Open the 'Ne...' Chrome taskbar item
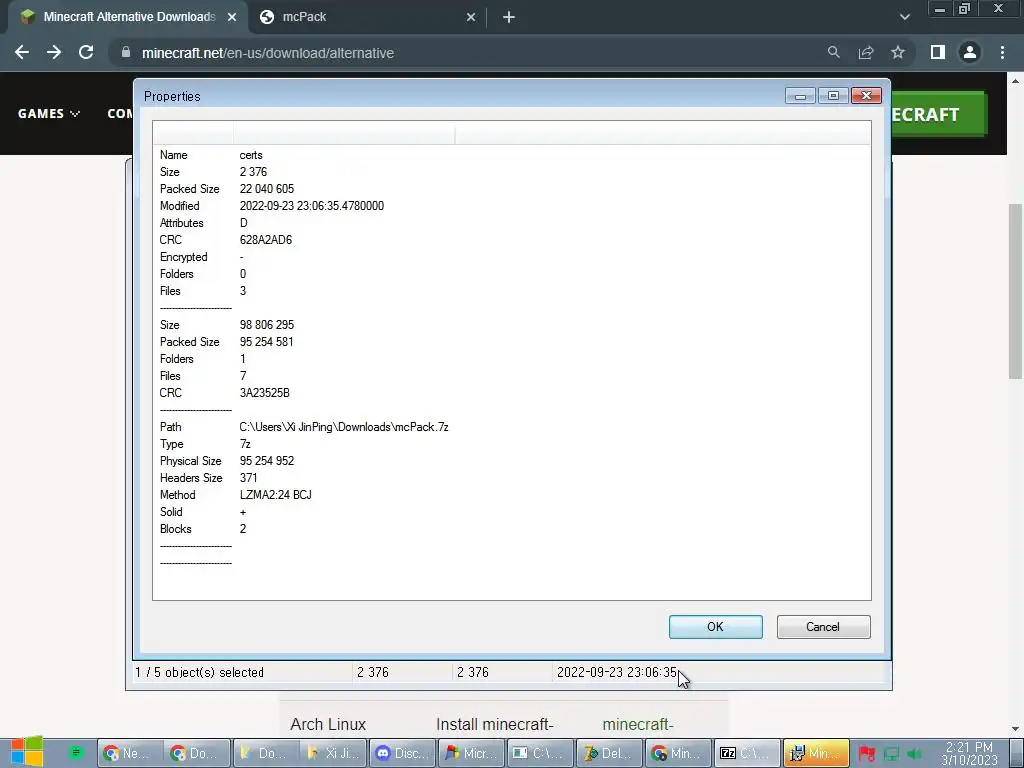 (129, 753)
